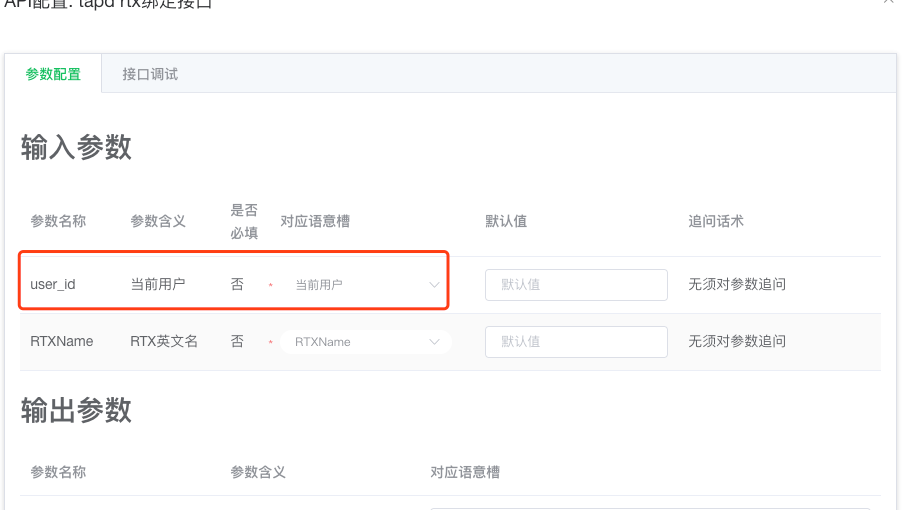914x510 pixels.
Task: Open the RTXName semantic slot dropdown
Action: pos(366,342)
